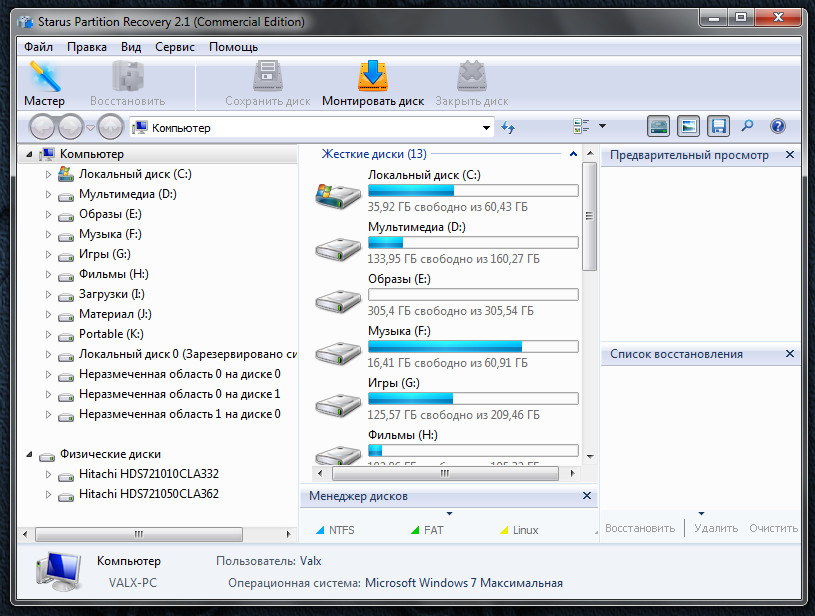Select Игры (G:) drive icon in list
815x616 pixels.
338,405
